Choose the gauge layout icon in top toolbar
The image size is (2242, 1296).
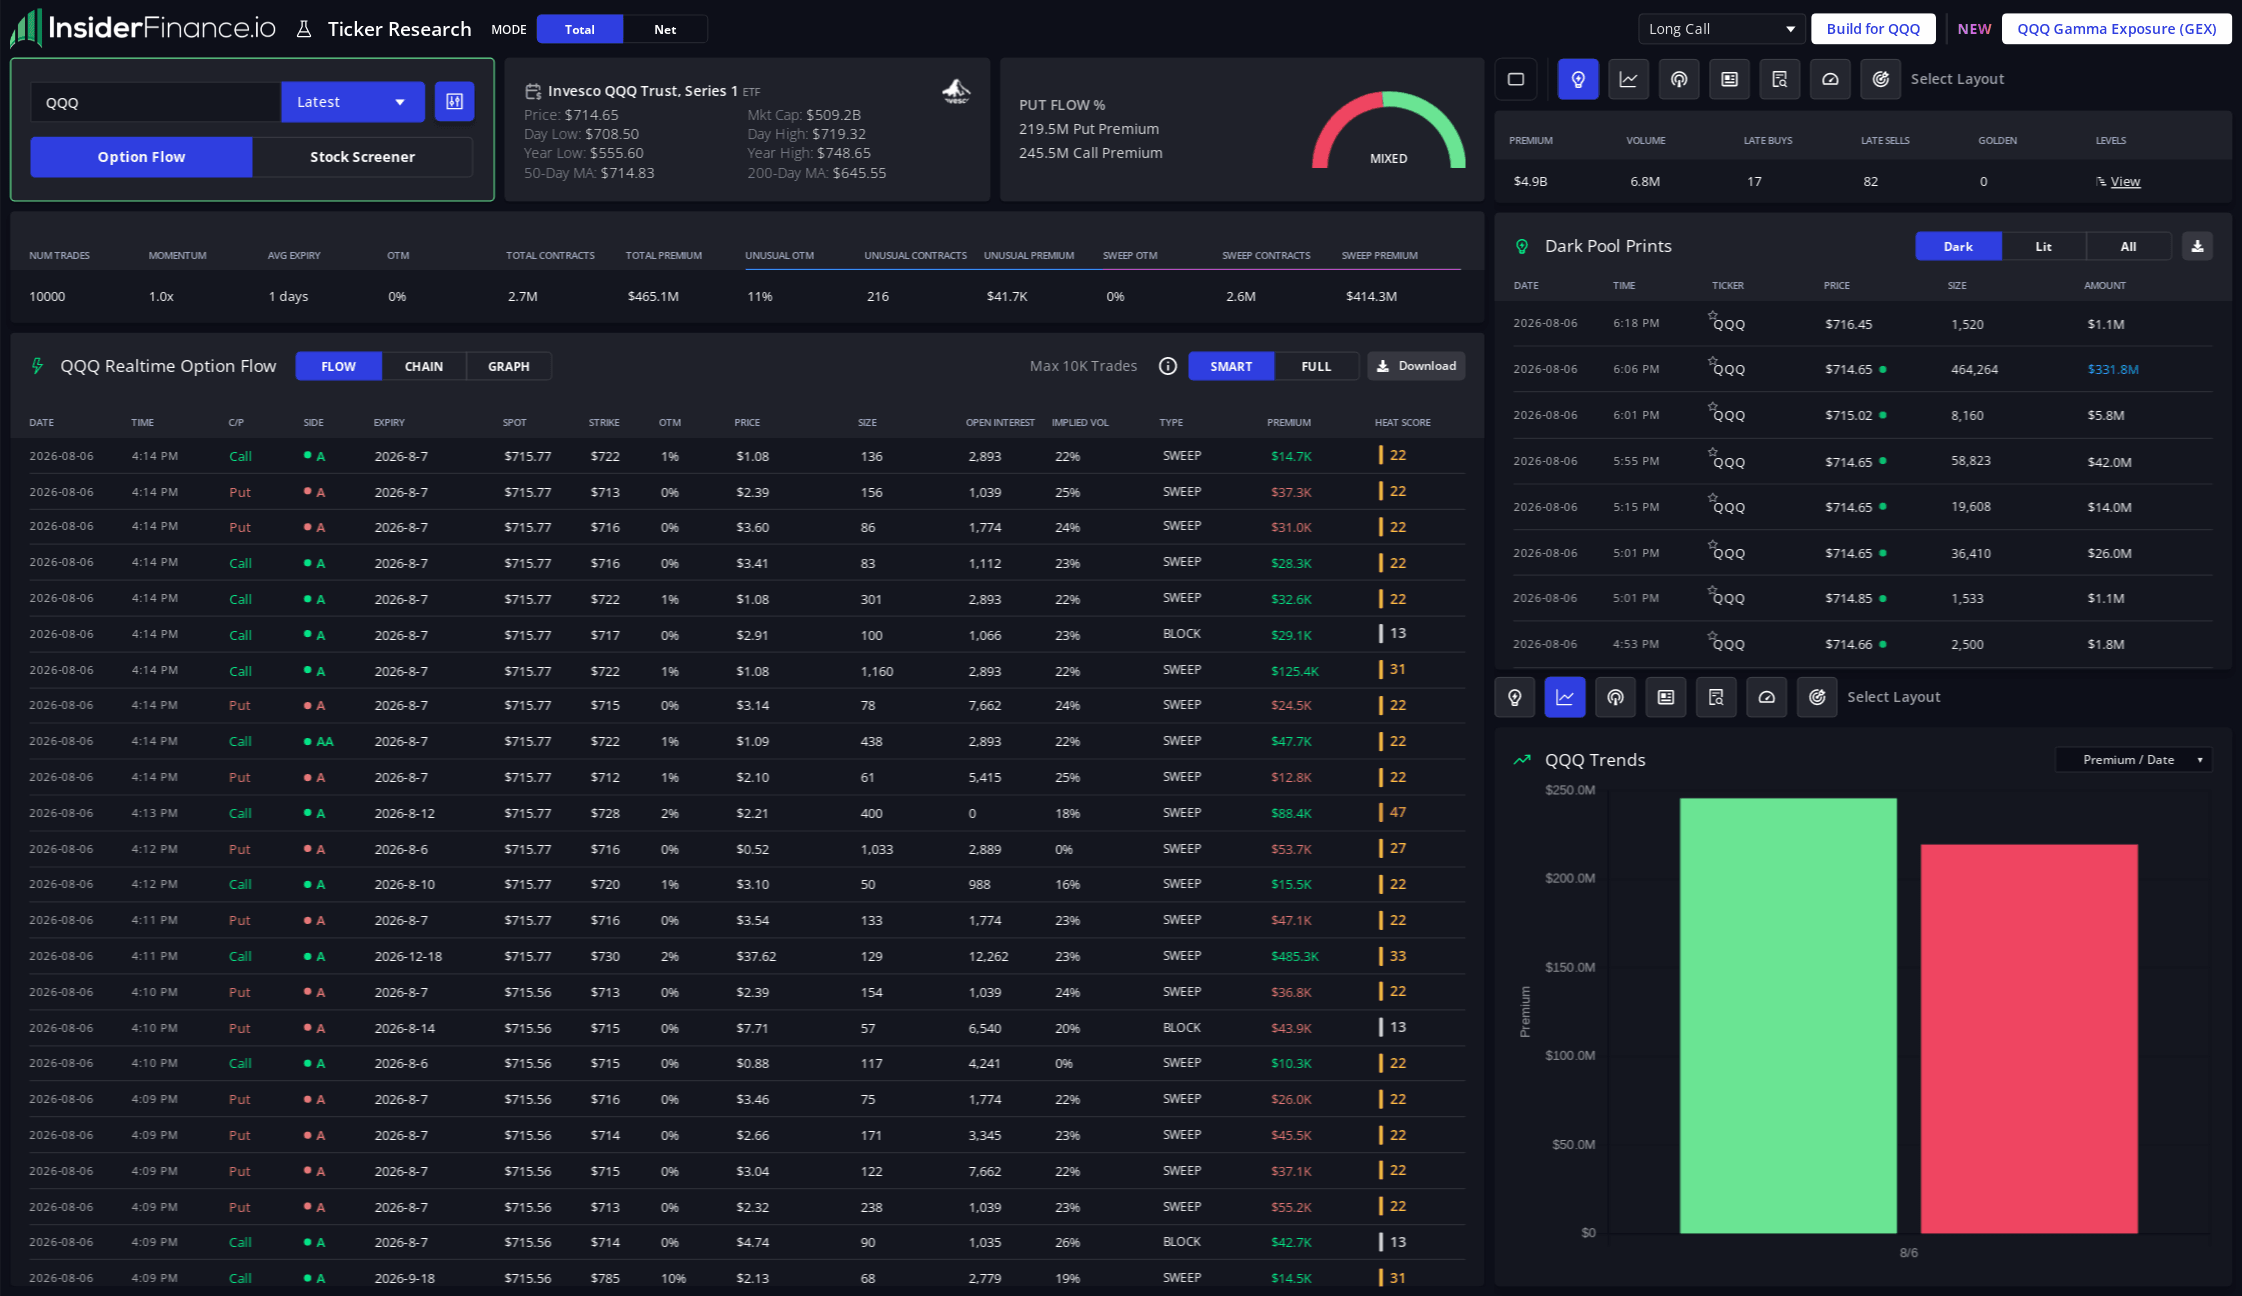click(1830, 79)
